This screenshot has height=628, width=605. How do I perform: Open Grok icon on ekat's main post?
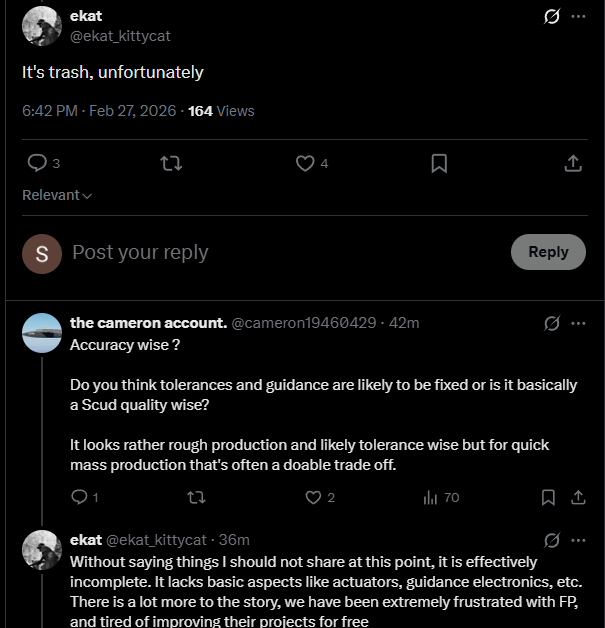(551, 16)
